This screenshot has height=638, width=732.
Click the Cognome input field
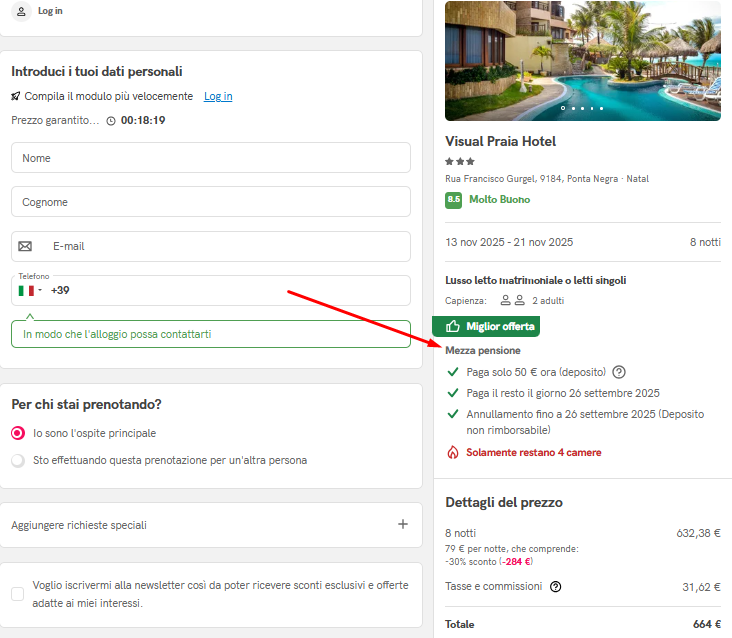pos(211,202)
